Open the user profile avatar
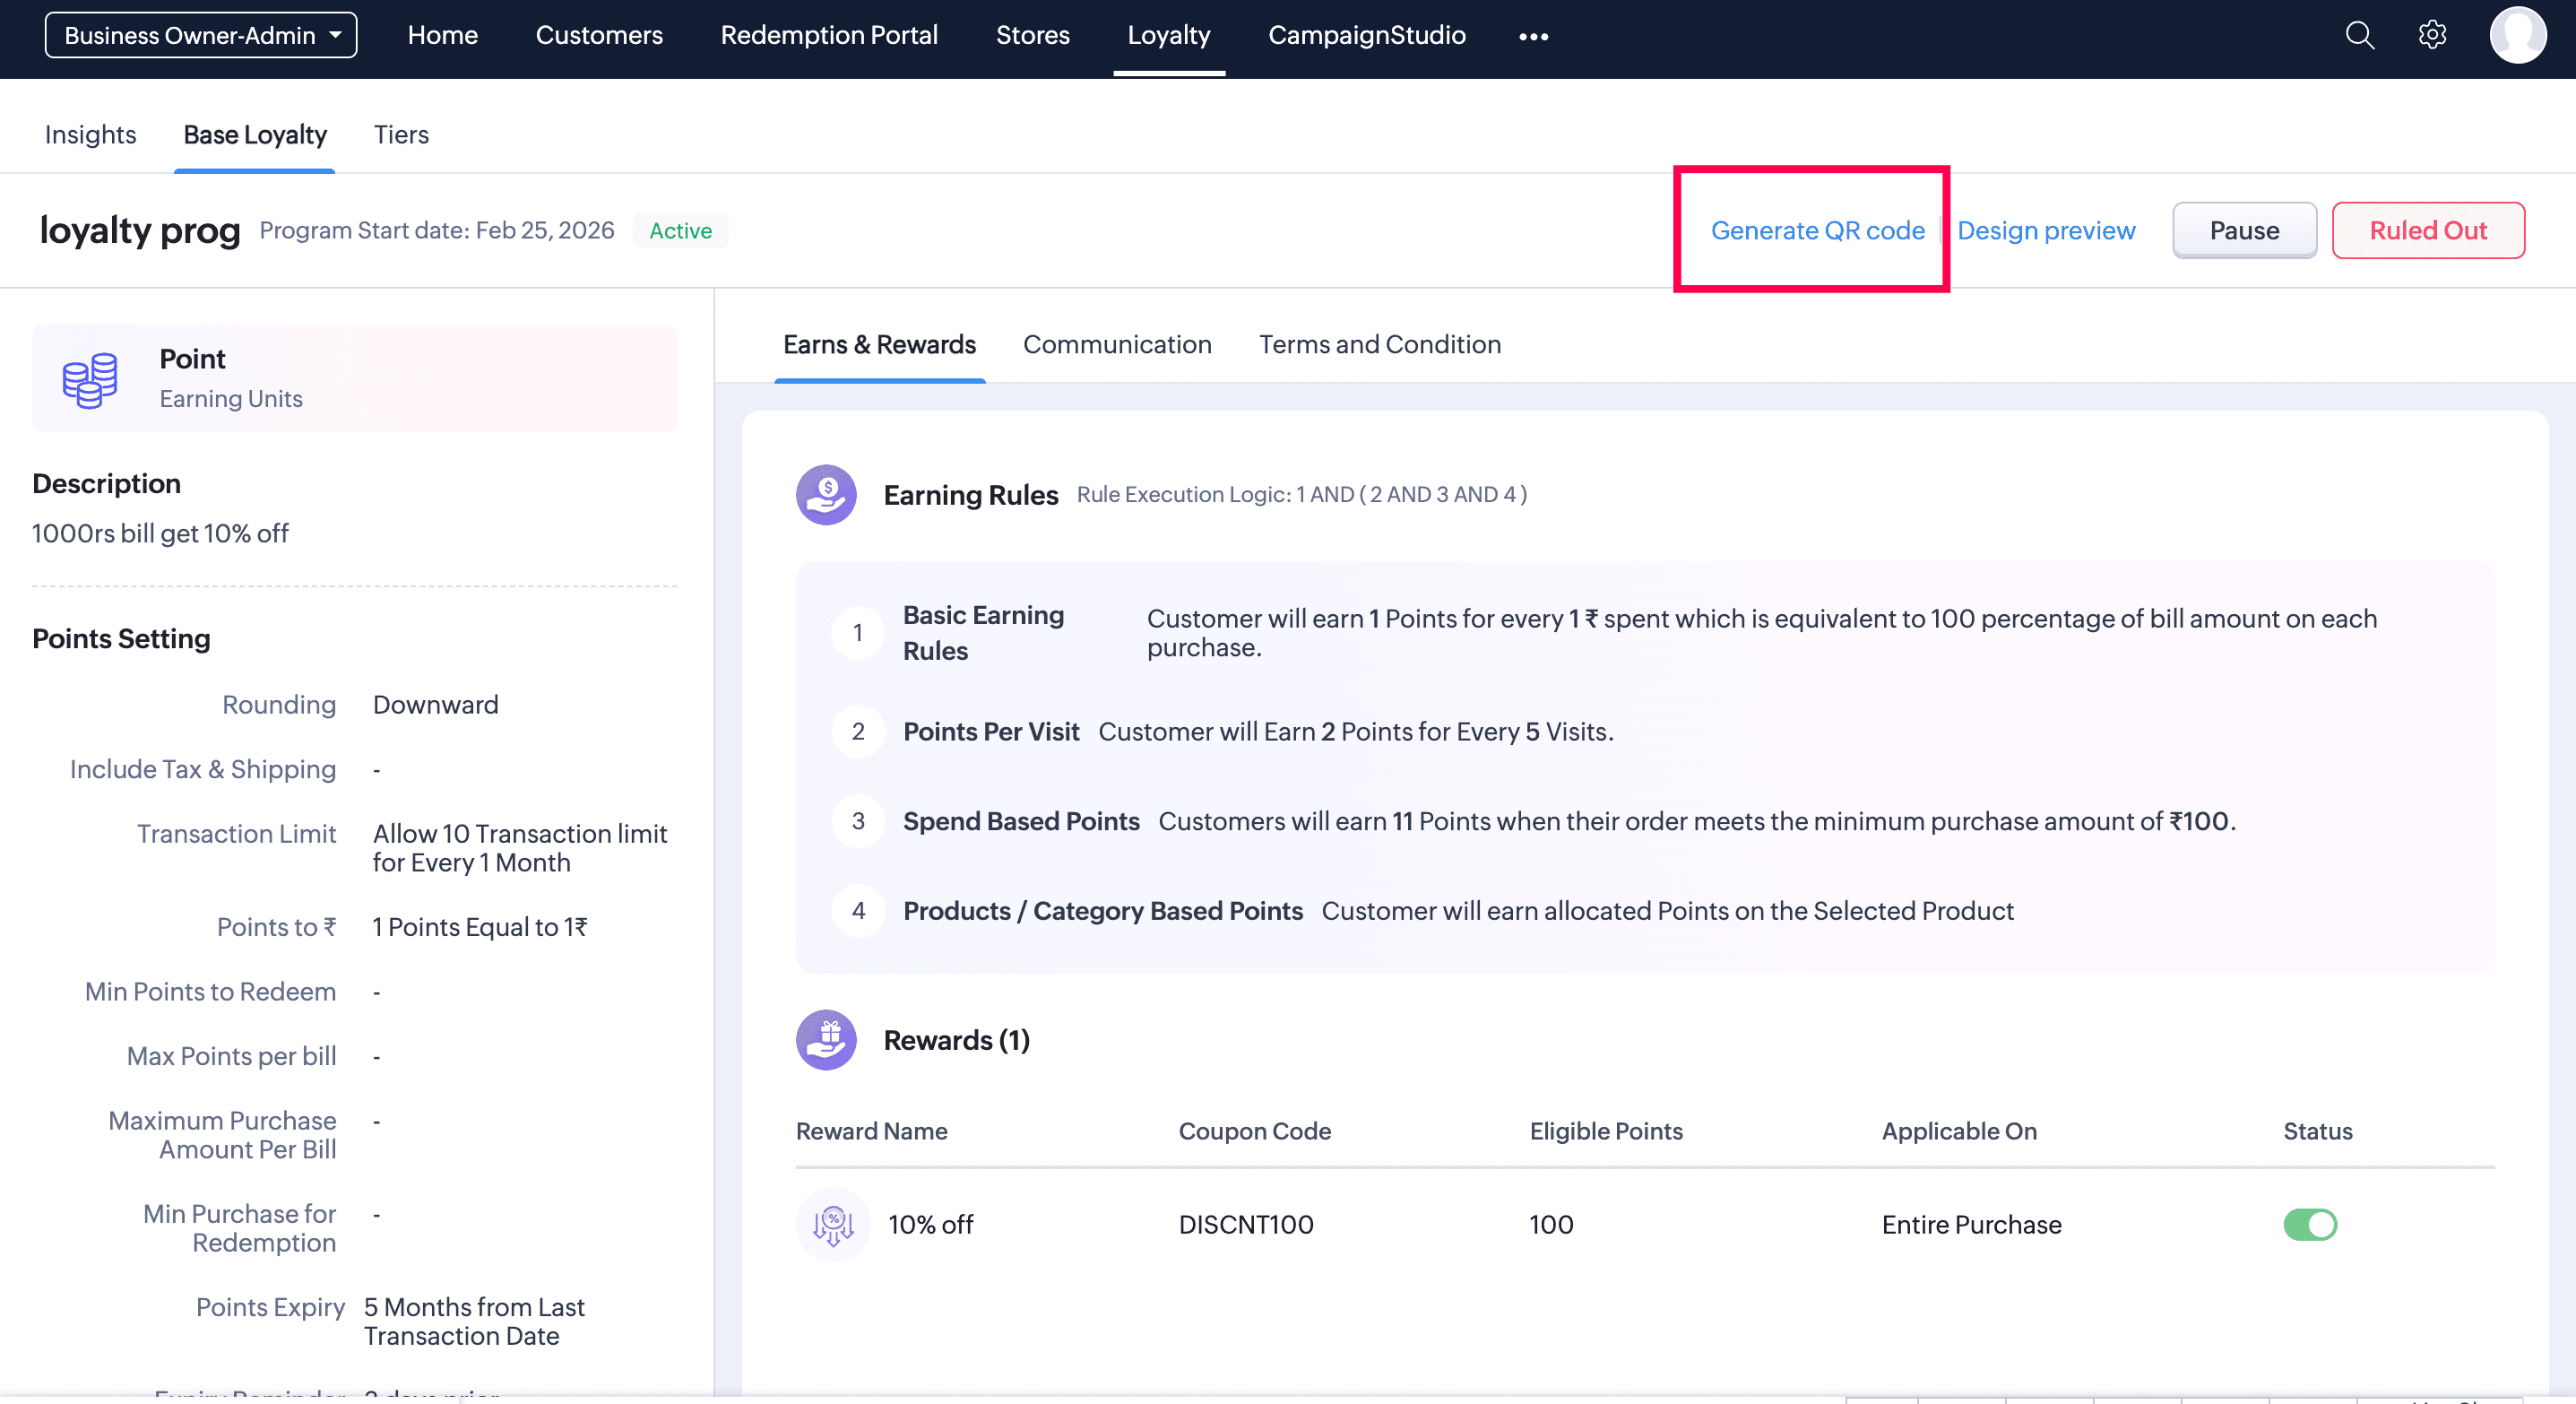The image size is (2576, 1404). [2517, 35]
